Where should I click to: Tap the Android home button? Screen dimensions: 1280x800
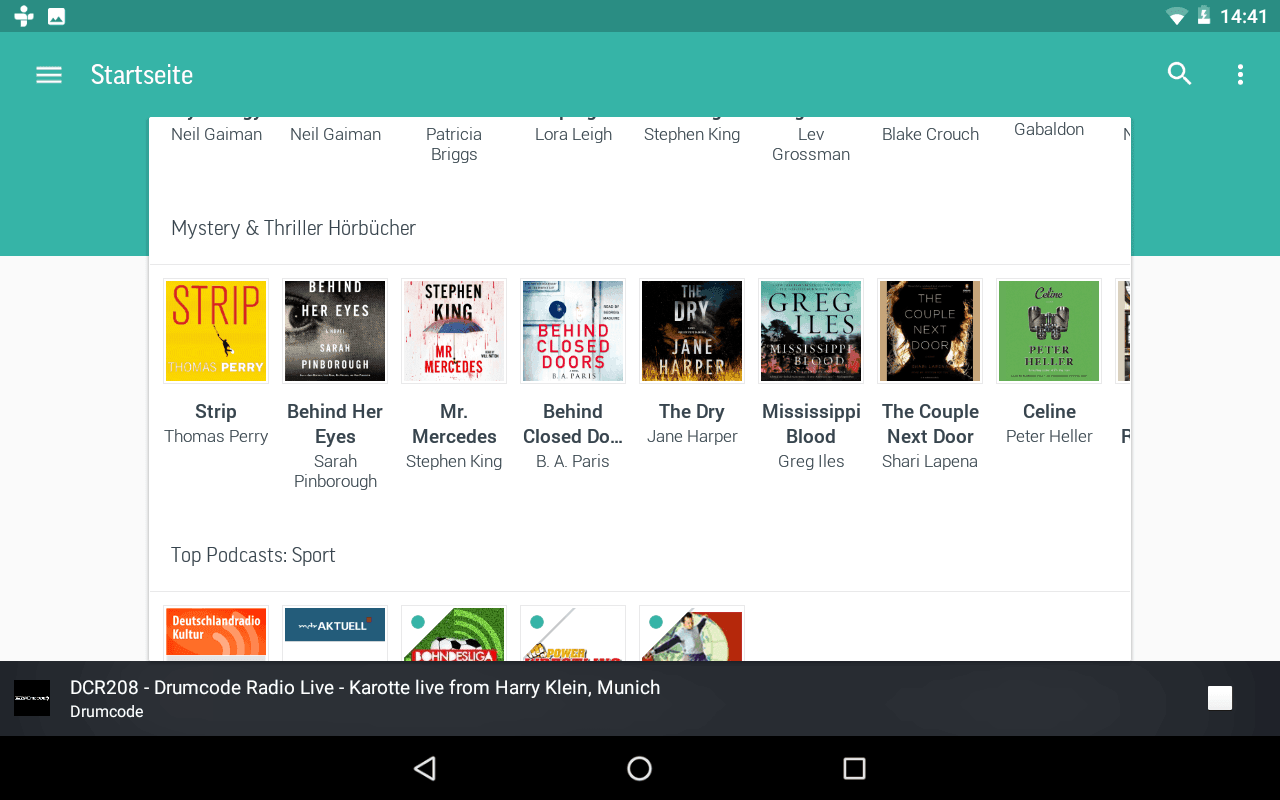pyautogui.click(x=639, y=768)
